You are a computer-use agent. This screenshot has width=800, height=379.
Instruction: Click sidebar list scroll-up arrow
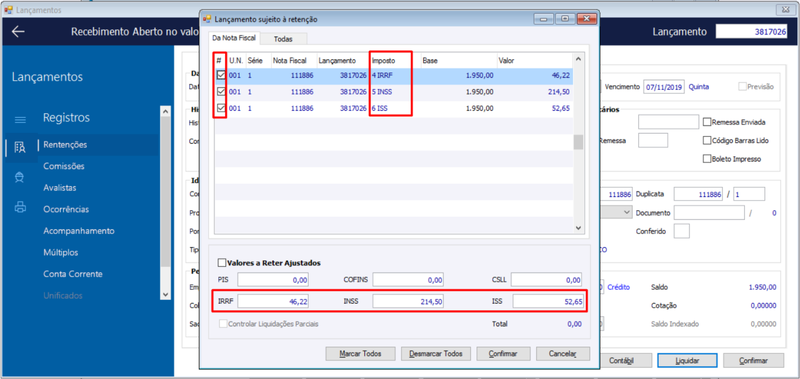coord(165,110)
